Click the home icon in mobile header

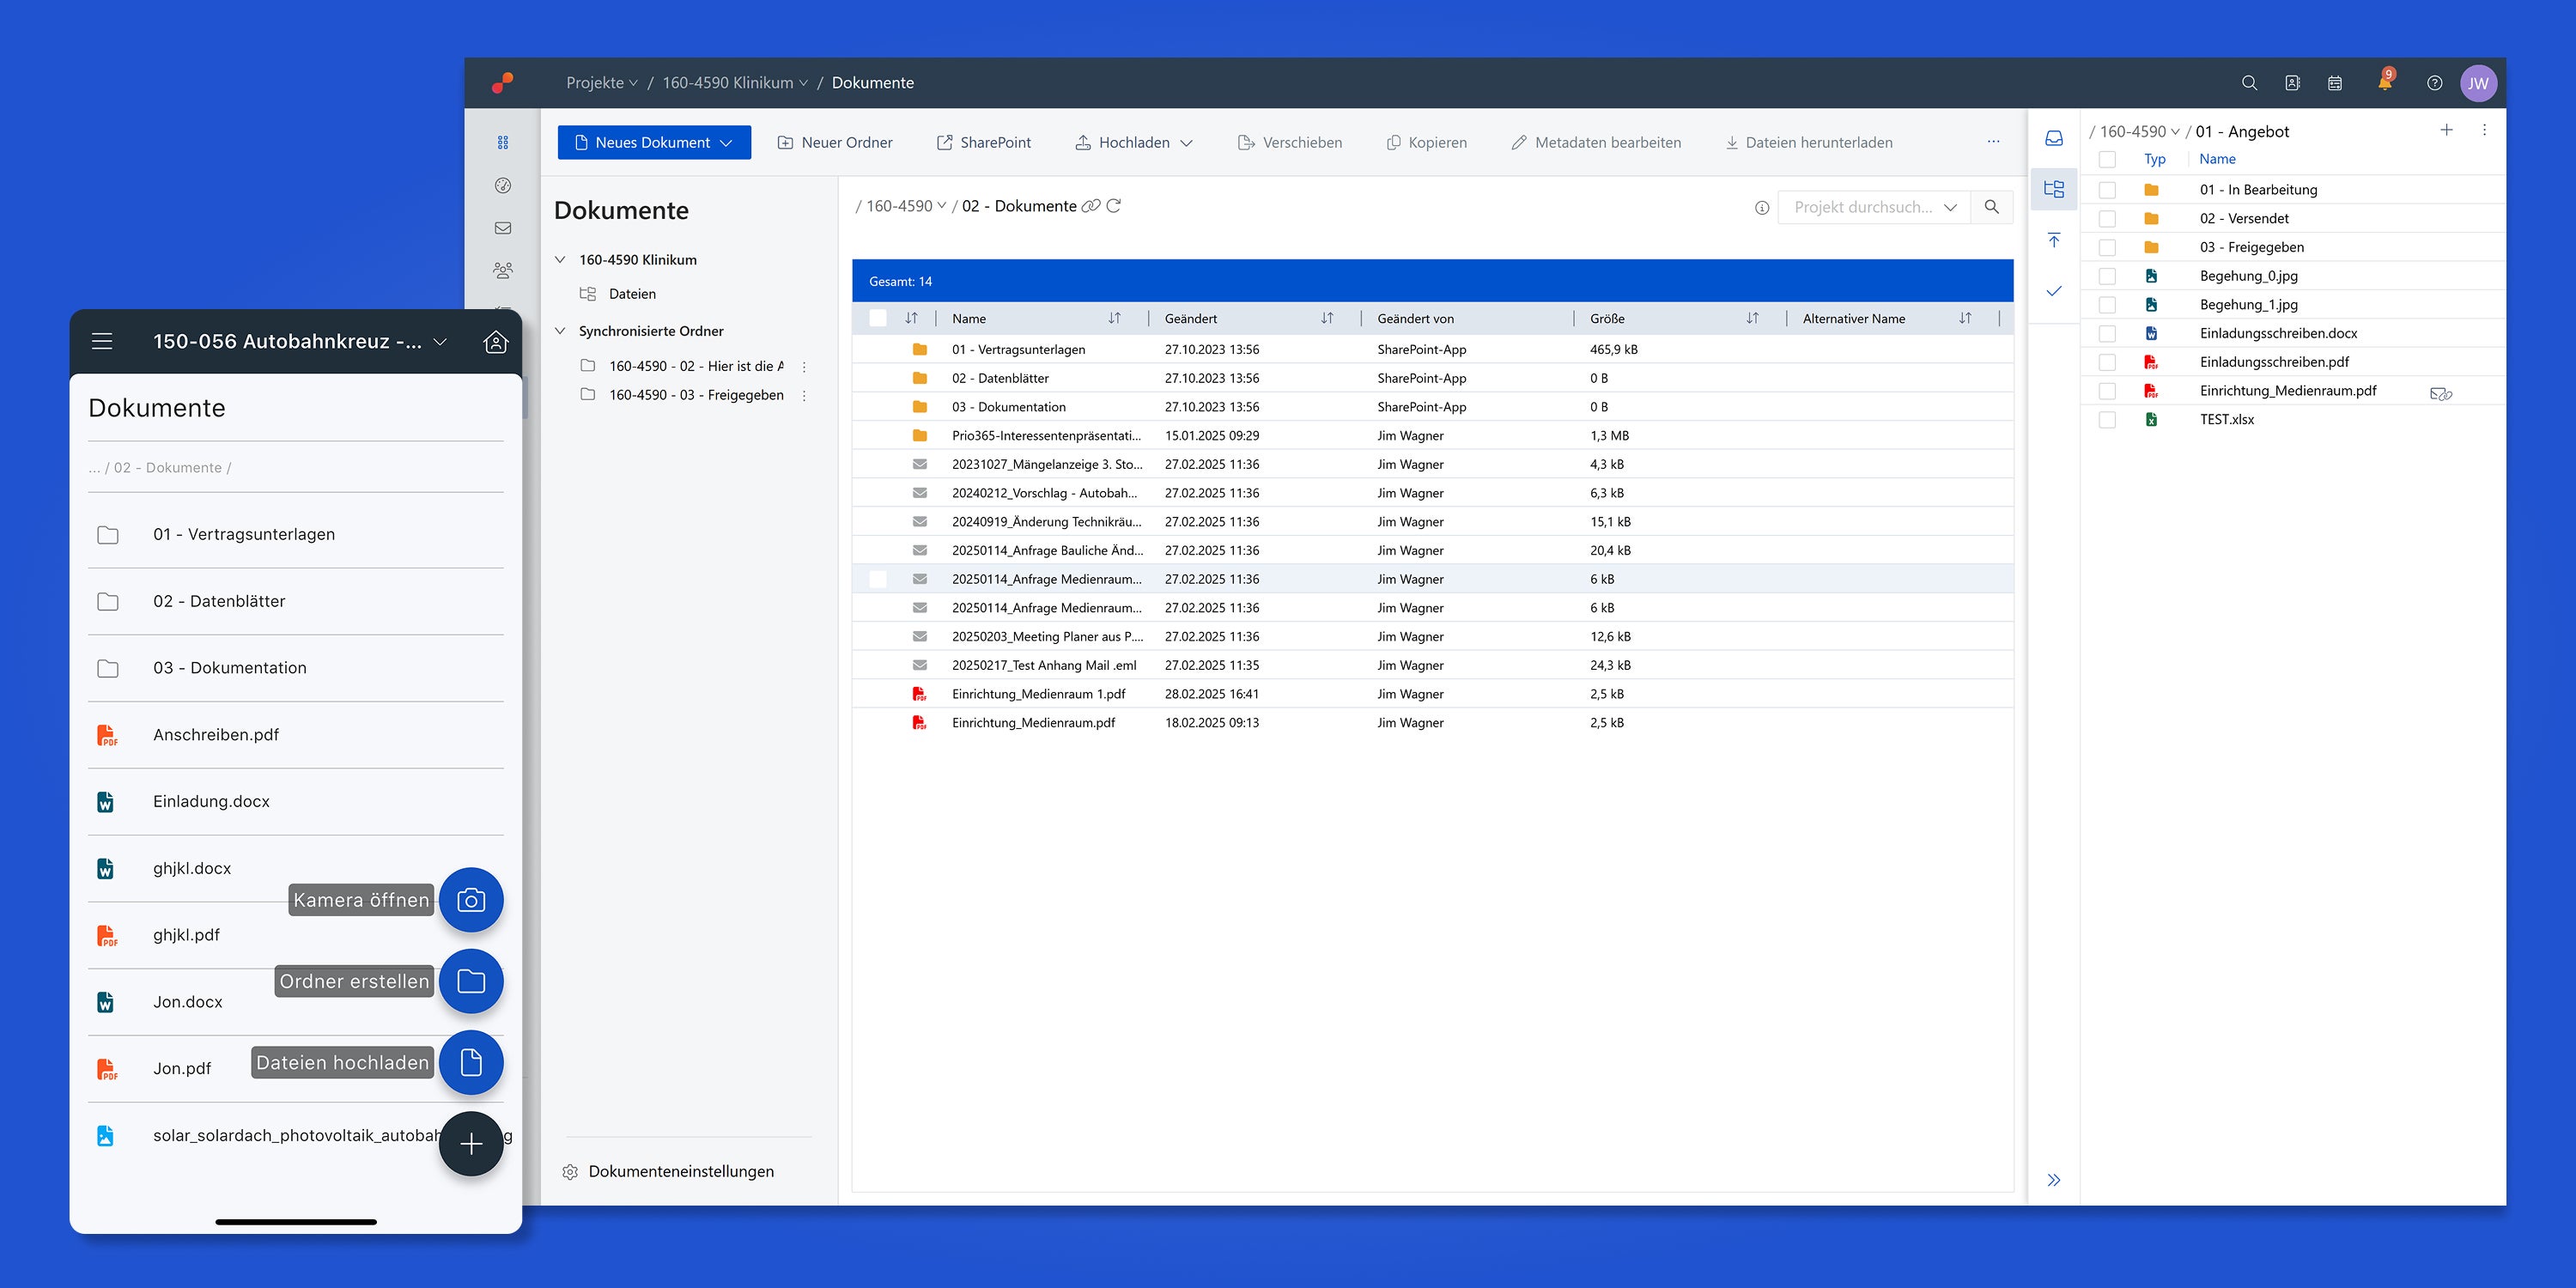(x=495, y=342)
